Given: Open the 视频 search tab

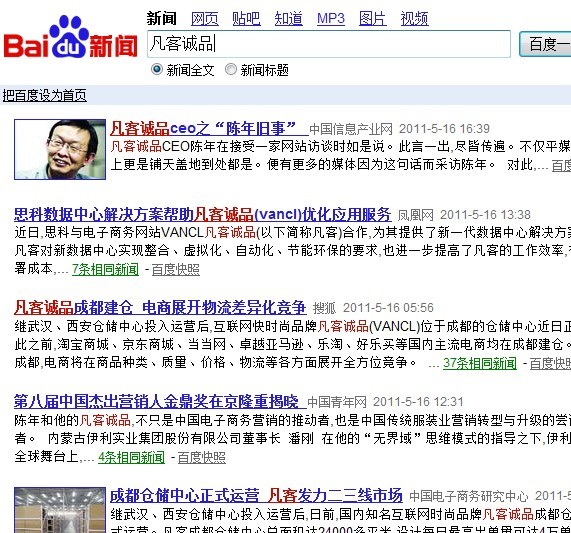Looking at the screenshot, I should click(x=414, y=19).
